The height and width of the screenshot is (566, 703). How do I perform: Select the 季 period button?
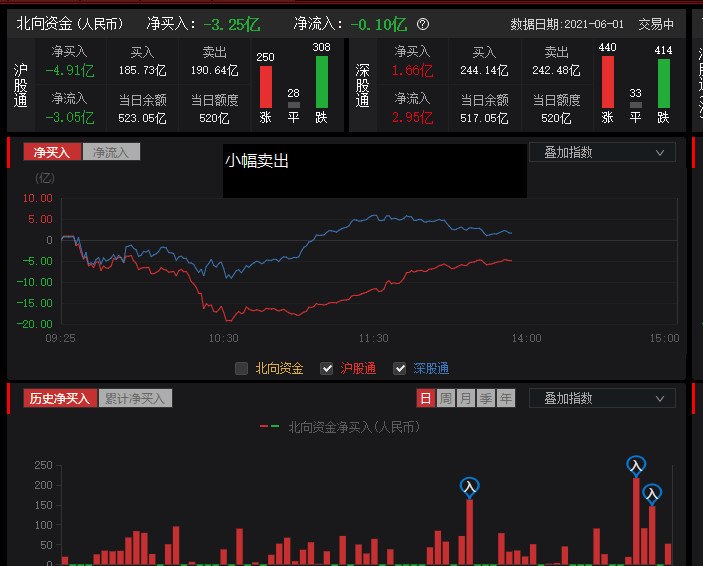tap(486, 398)
